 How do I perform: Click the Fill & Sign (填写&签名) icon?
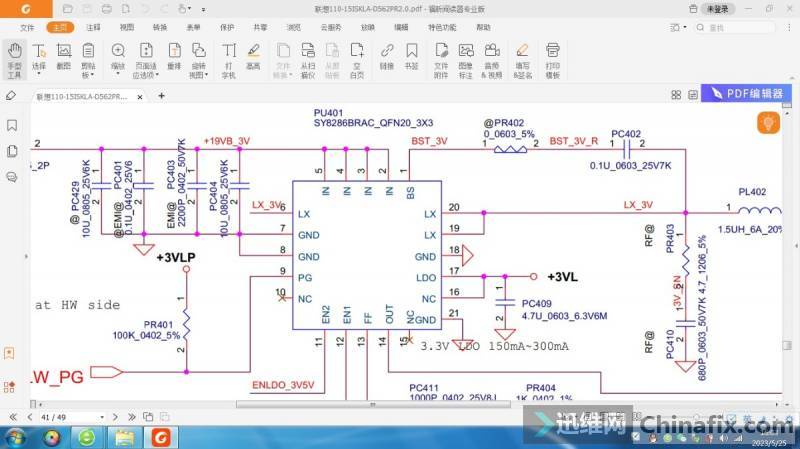coord(522,59)
